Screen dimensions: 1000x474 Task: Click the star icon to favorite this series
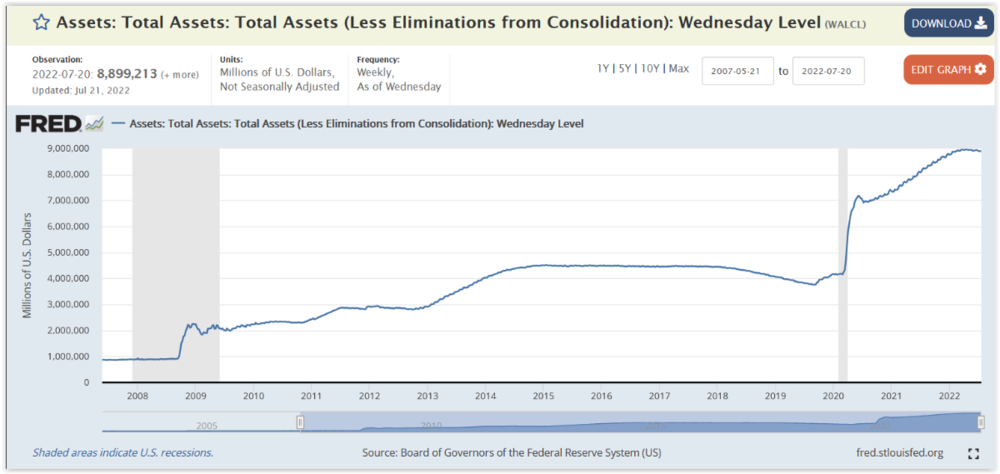point(40,22)
